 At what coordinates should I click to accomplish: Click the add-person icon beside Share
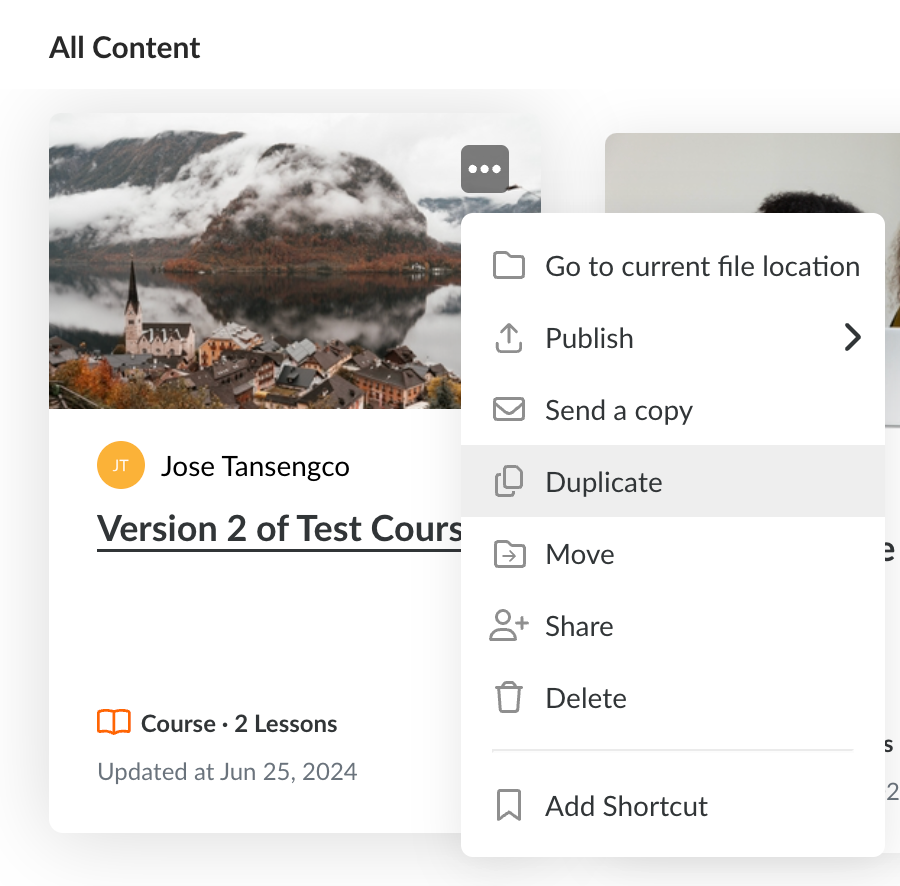point(509,627)
